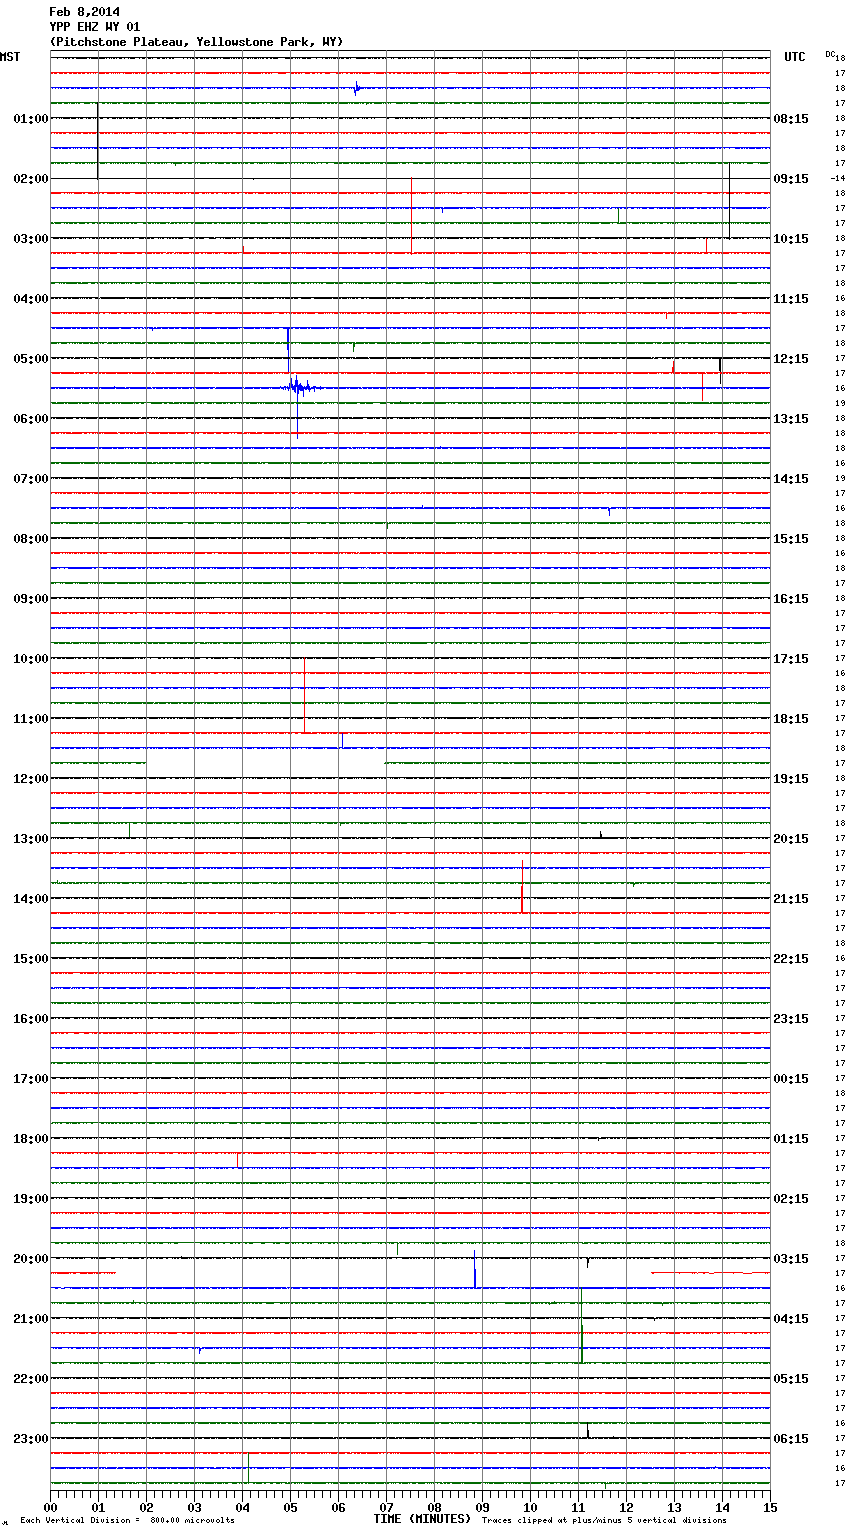Click the 21:15 UTC time label
The width and height of the screenshot is (850, 1534).
[x=791, y=899]
